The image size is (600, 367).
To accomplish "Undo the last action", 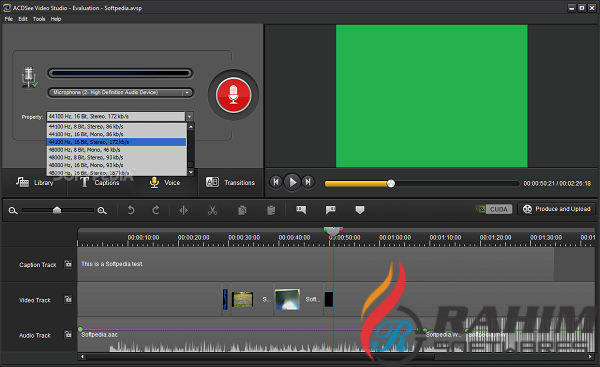I will (x=131, y=210).
